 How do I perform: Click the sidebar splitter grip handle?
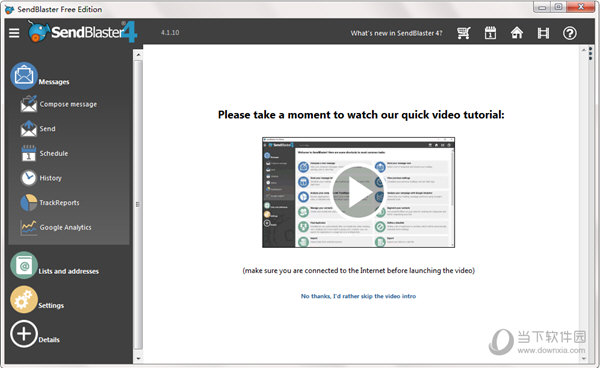click(138, 204)
